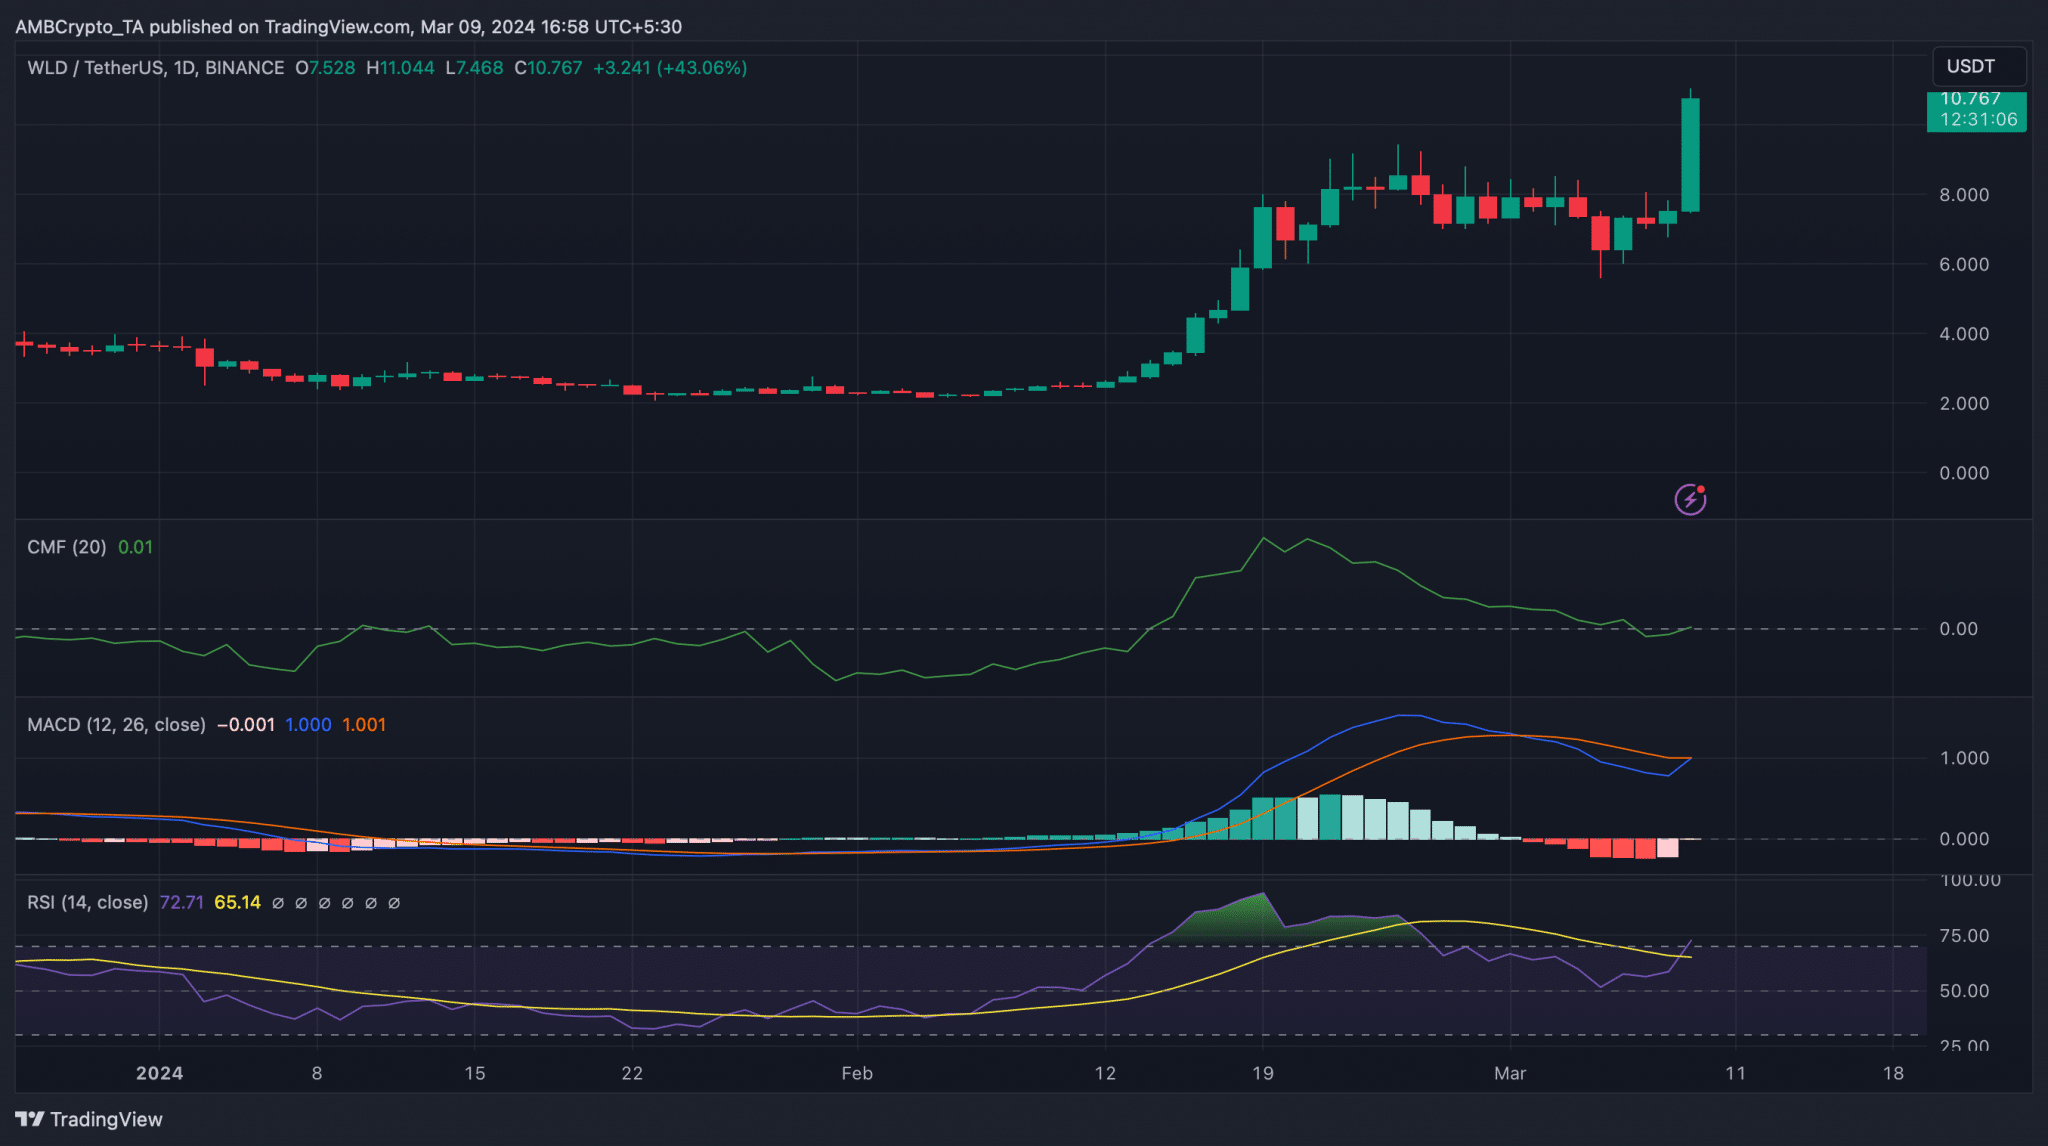Click the high price H11.044 in header
The height and width of the screenshot is (1146, 2048).
400,68
